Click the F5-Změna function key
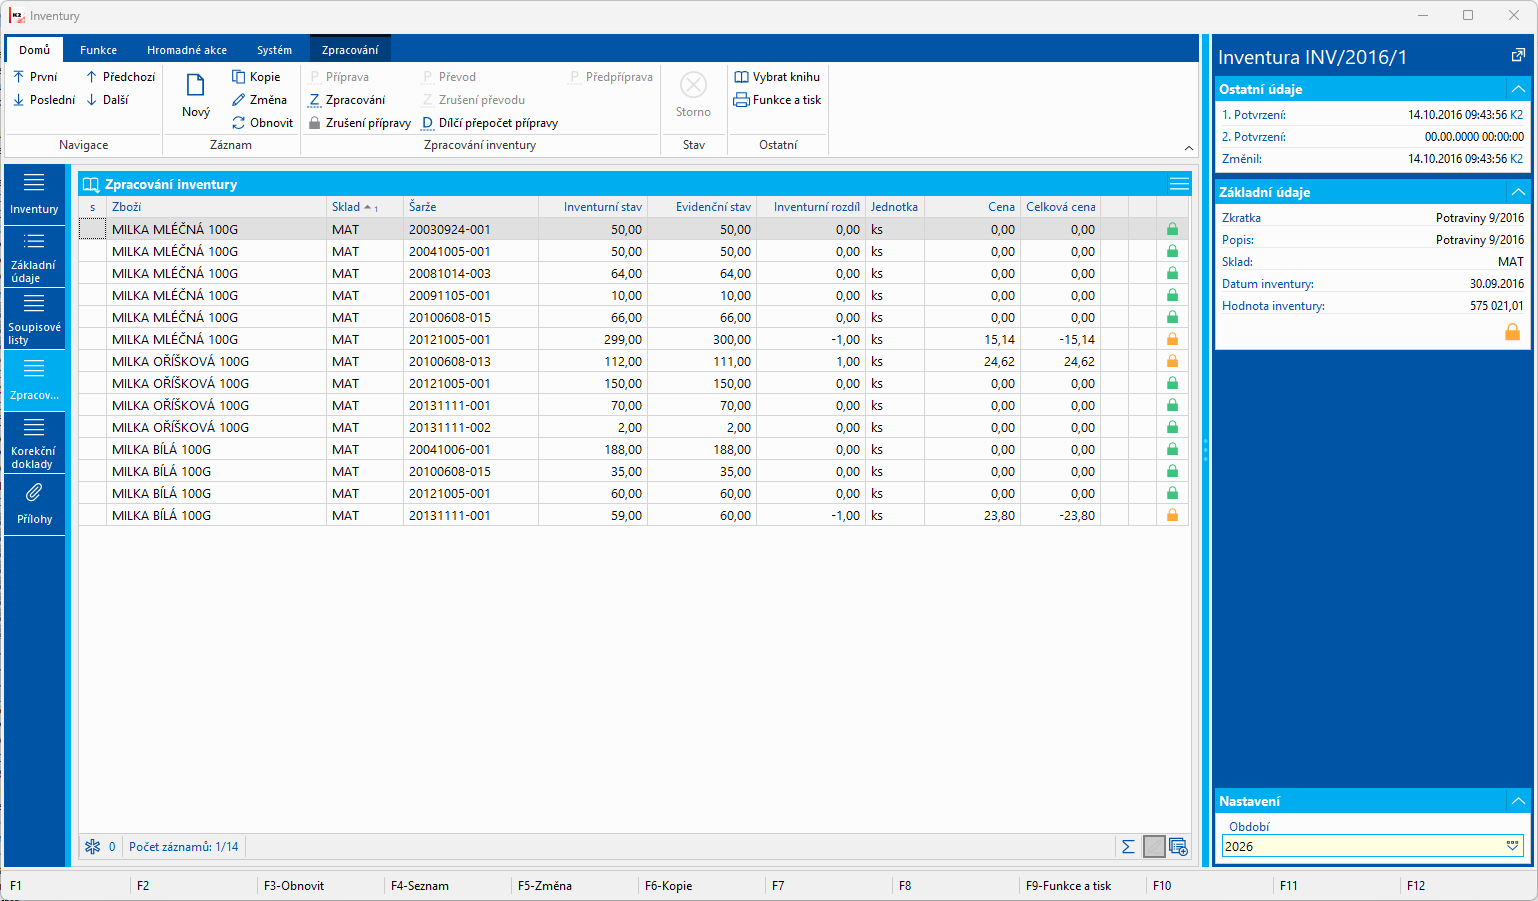1538x901 pixels. point(545,886)
